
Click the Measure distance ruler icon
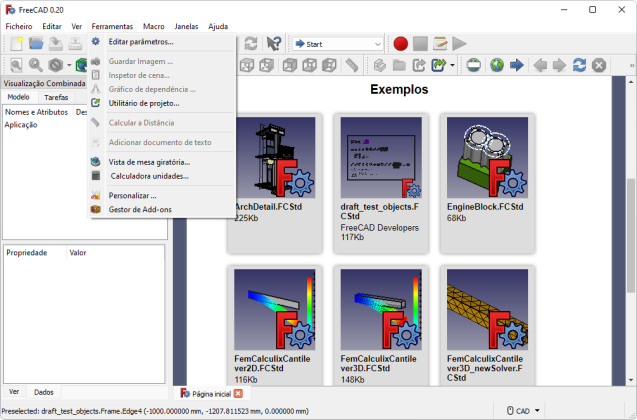(x=351, y=65)
